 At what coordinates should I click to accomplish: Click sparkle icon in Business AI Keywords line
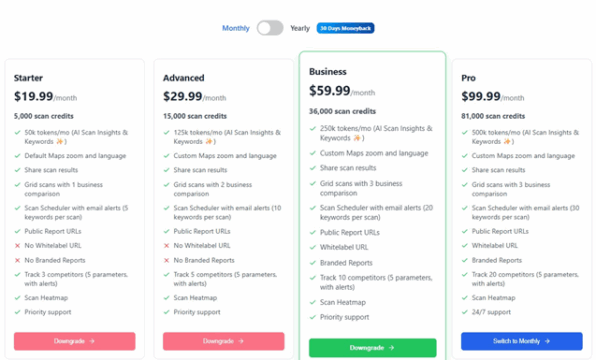click(357, 138)
